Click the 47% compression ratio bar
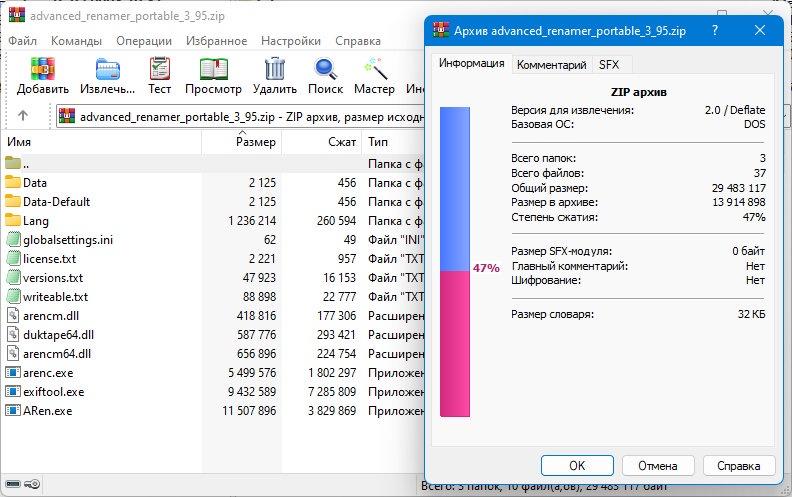This screenshot has width=792, height=497. [455, 262]
